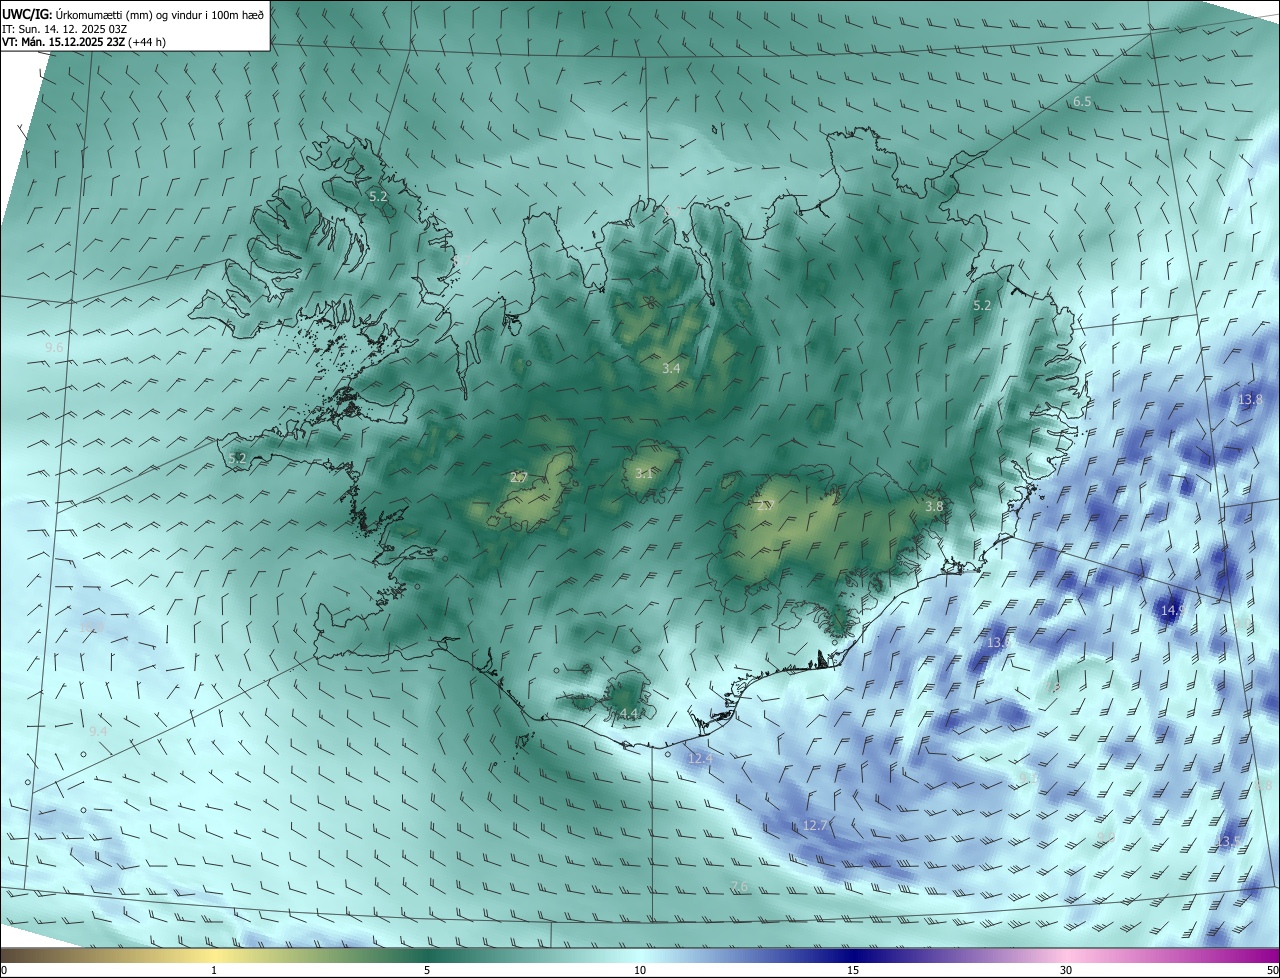The image size is (1280, 978).
Task: Click the '13.5' value in the southeast corner
Action: (x=1230, y=842)
